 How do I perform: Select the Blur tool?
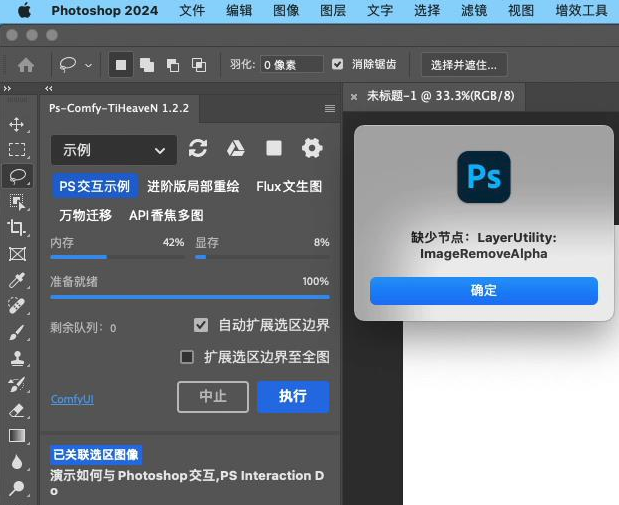pyautogui.click(x=17, y=462)
